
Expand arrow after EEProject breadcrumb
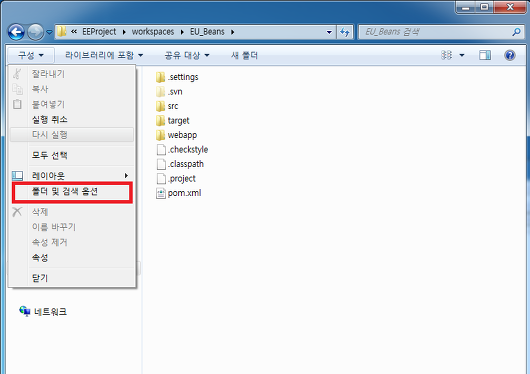pyautogui.click(x=124, y=32)
